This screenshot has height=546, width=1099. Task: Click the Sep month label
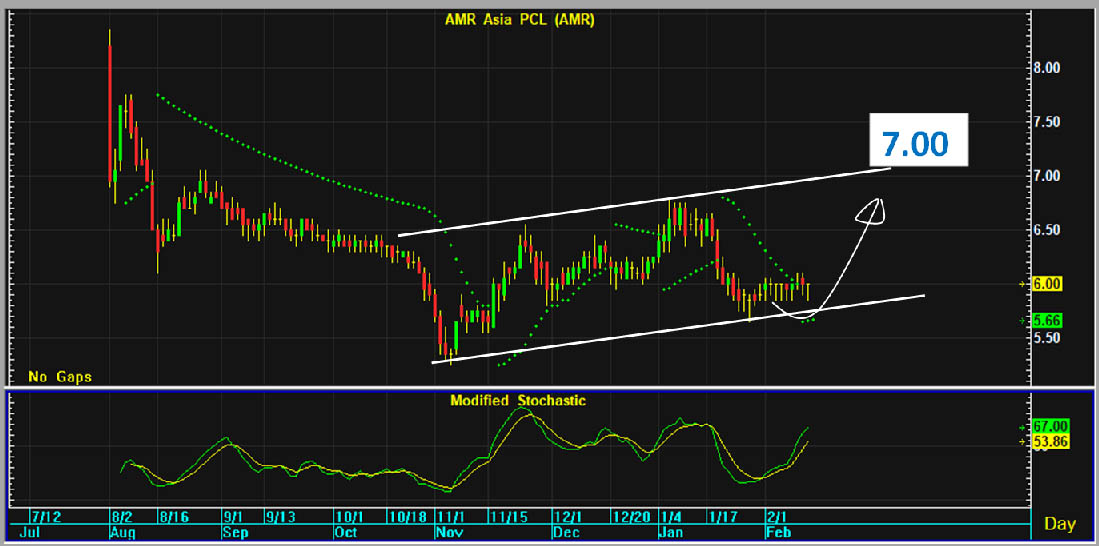pyautogui.click(x=235, y=532)
